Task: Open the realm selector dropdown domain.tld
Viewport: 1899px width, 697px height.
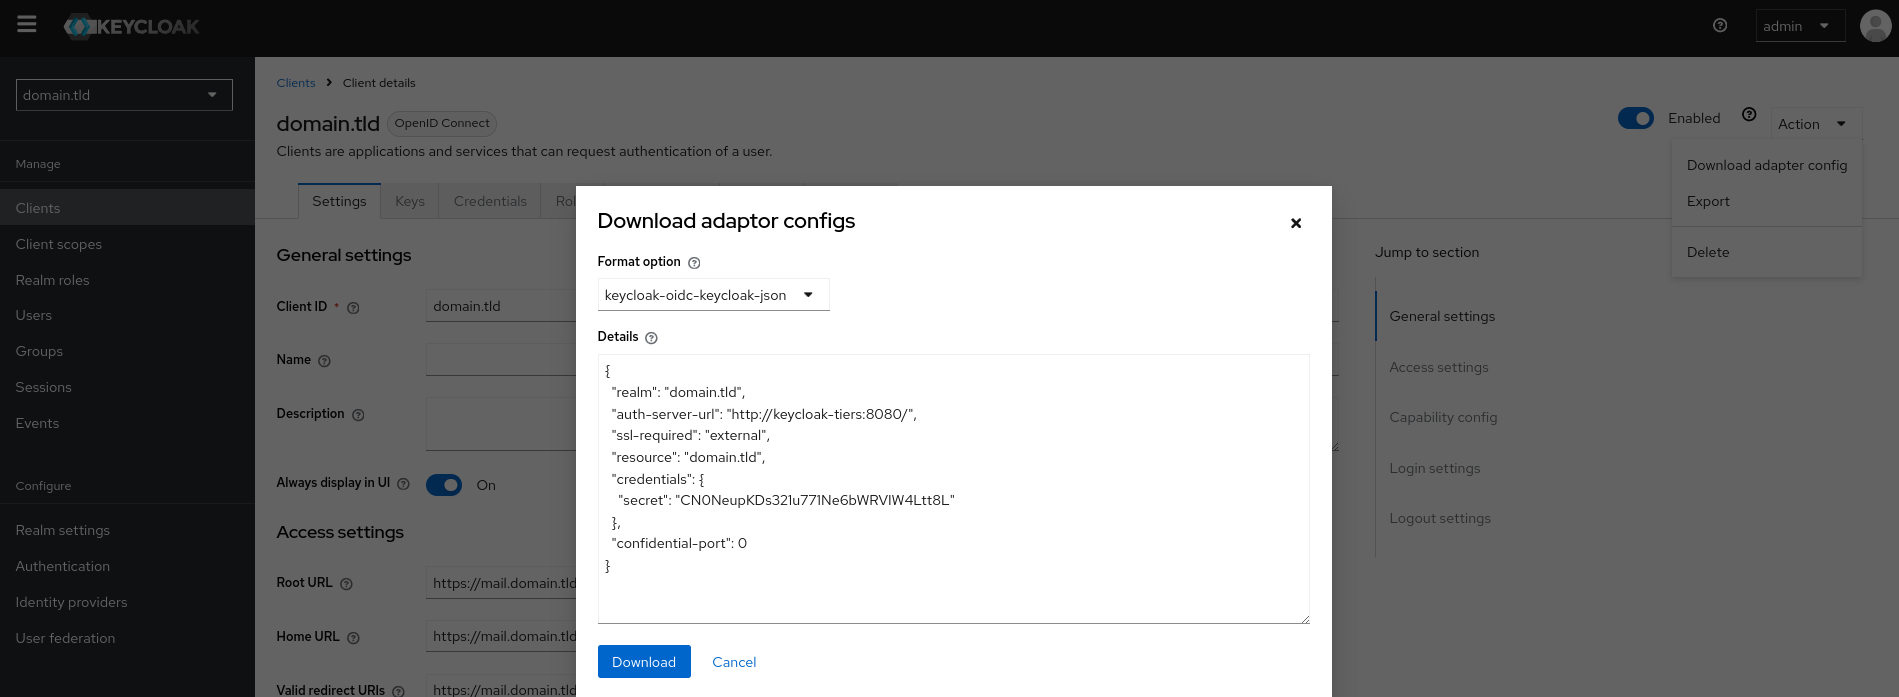Action: [124, 95]
